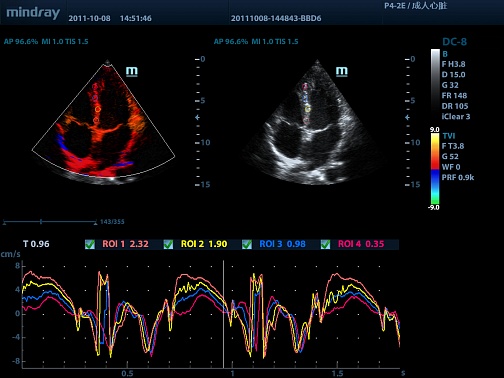Click the M orientation marker on color image
The width and height of the screenshot is (504, 378).
[x=132, y=71]
